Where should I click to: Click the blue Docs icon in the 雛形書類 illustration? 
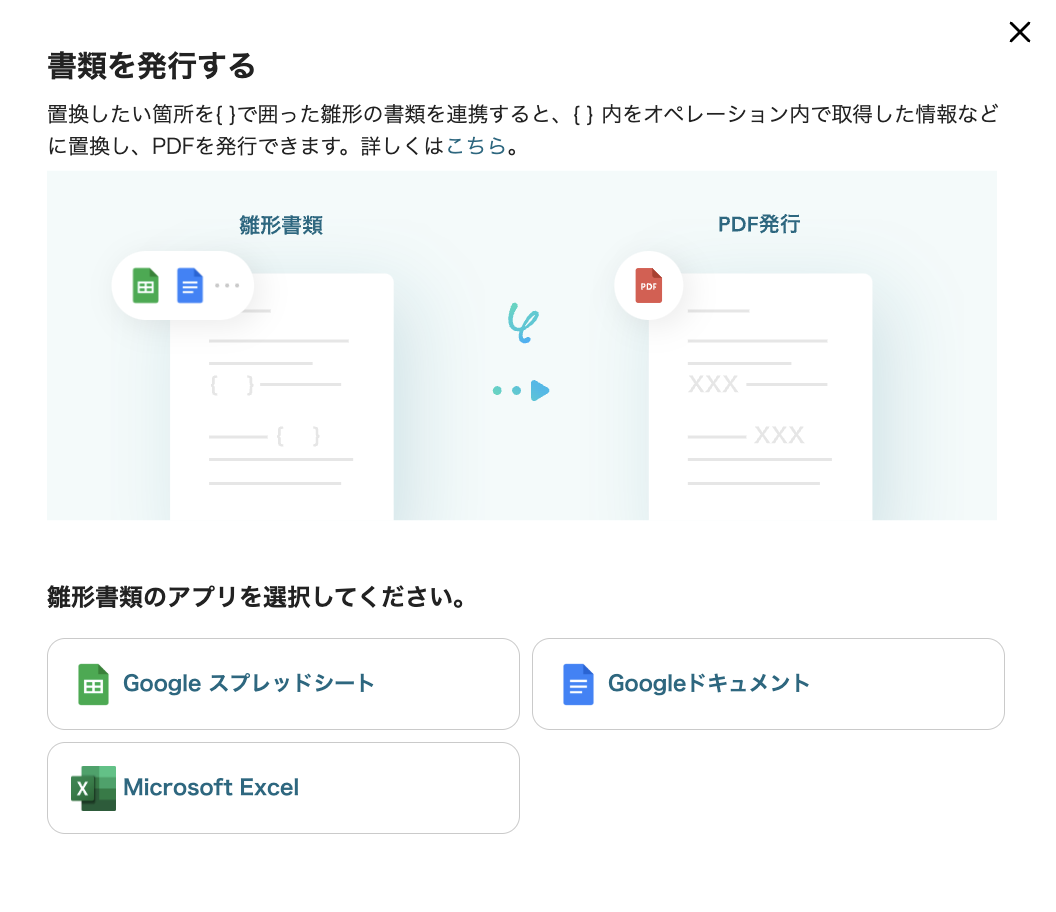[190, 286]
